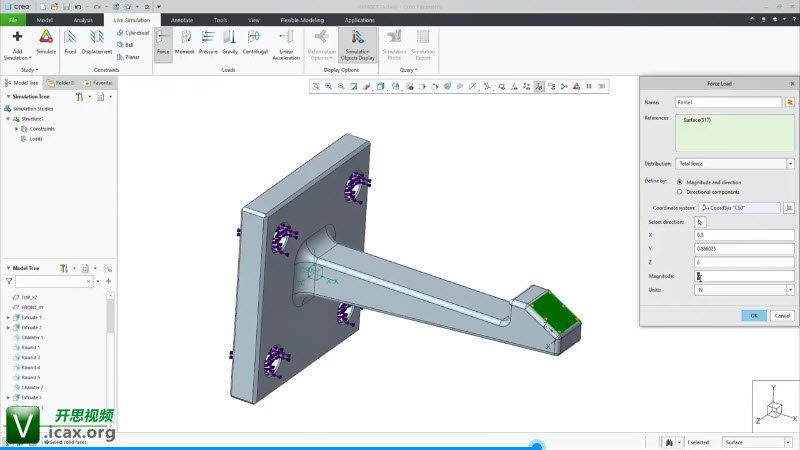
Task: Choose the Displacement constraint icon
Action: click(97, 40)
